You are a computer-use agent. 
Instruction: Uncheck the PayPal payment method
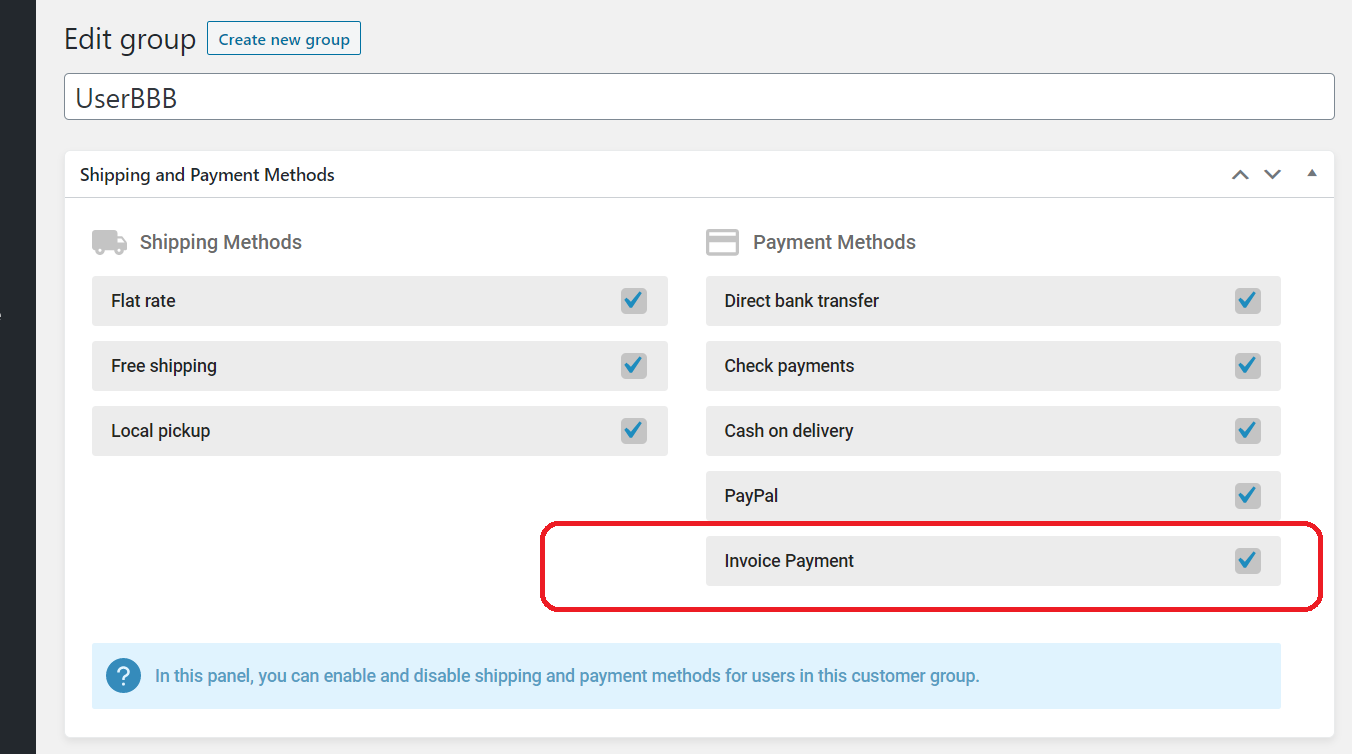[1247, 496]
